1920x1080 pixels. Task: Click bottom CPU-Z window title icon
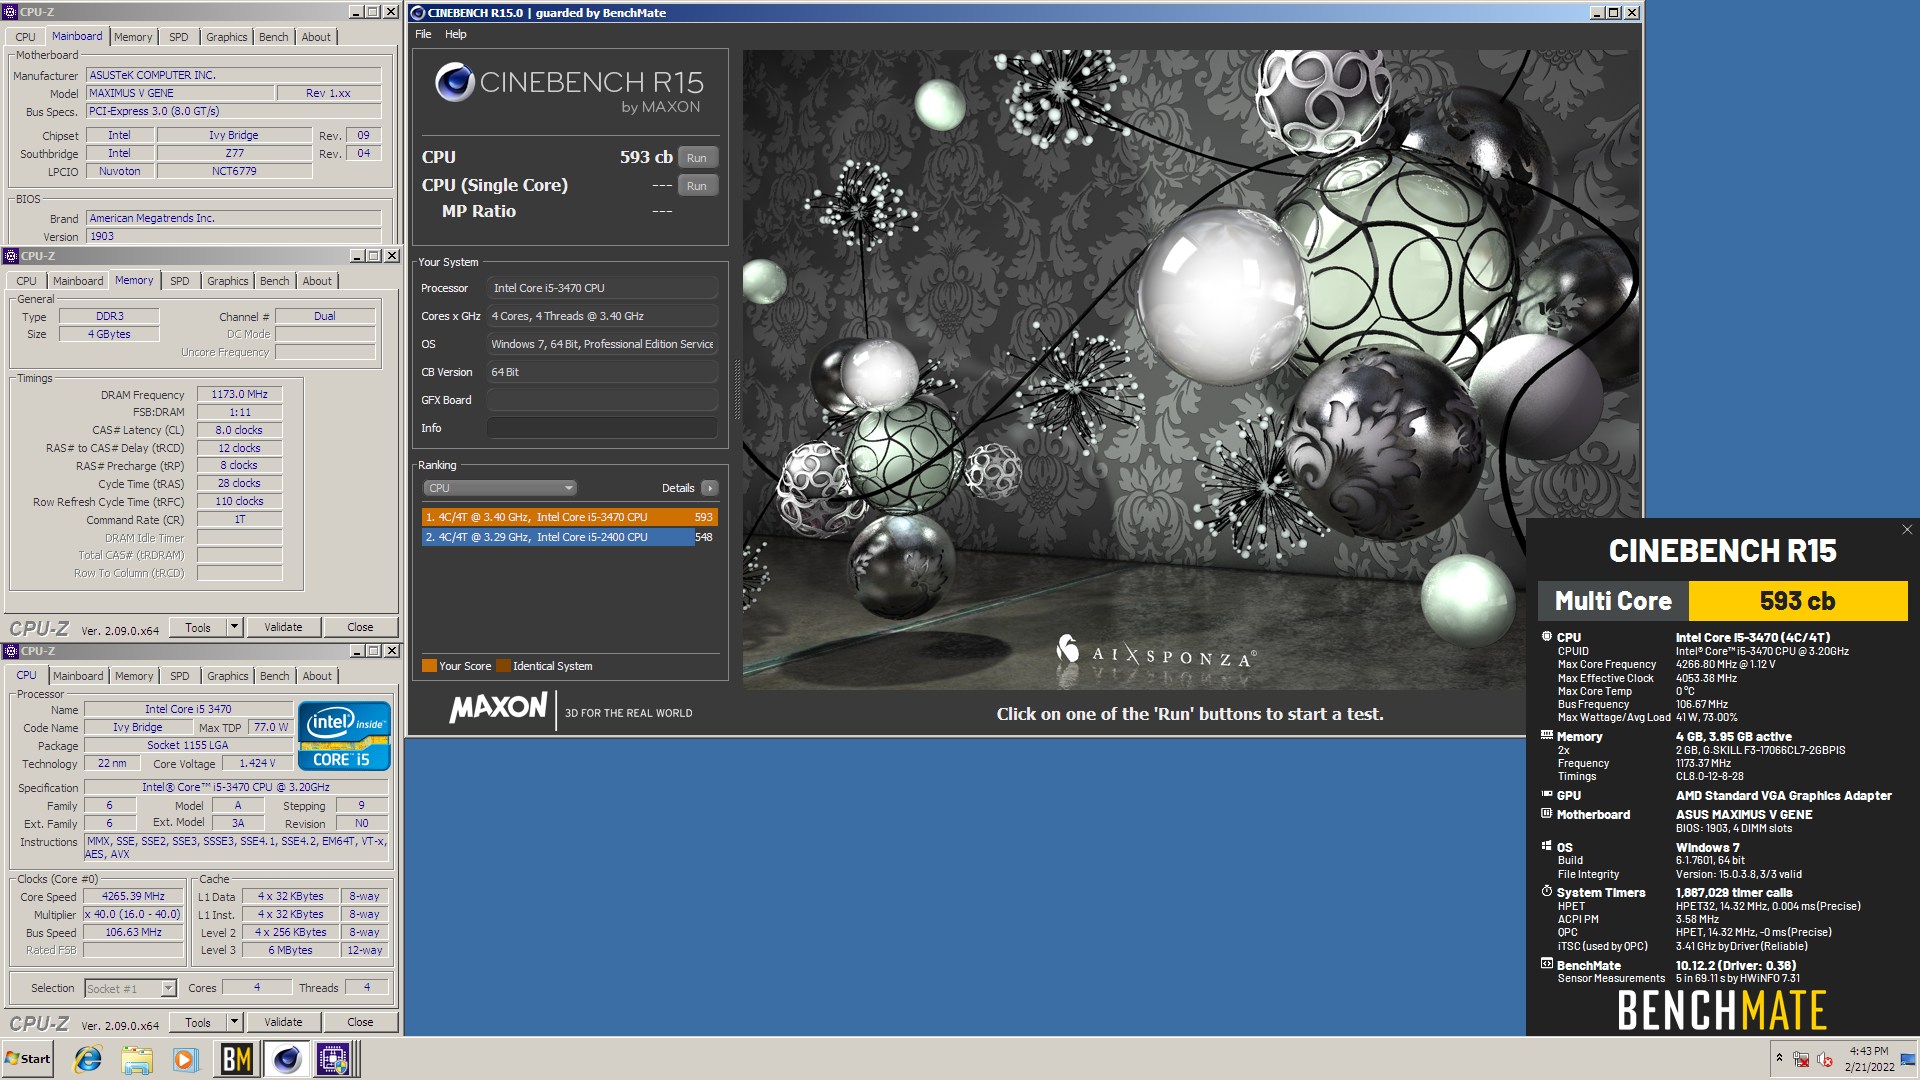[11, 651]
